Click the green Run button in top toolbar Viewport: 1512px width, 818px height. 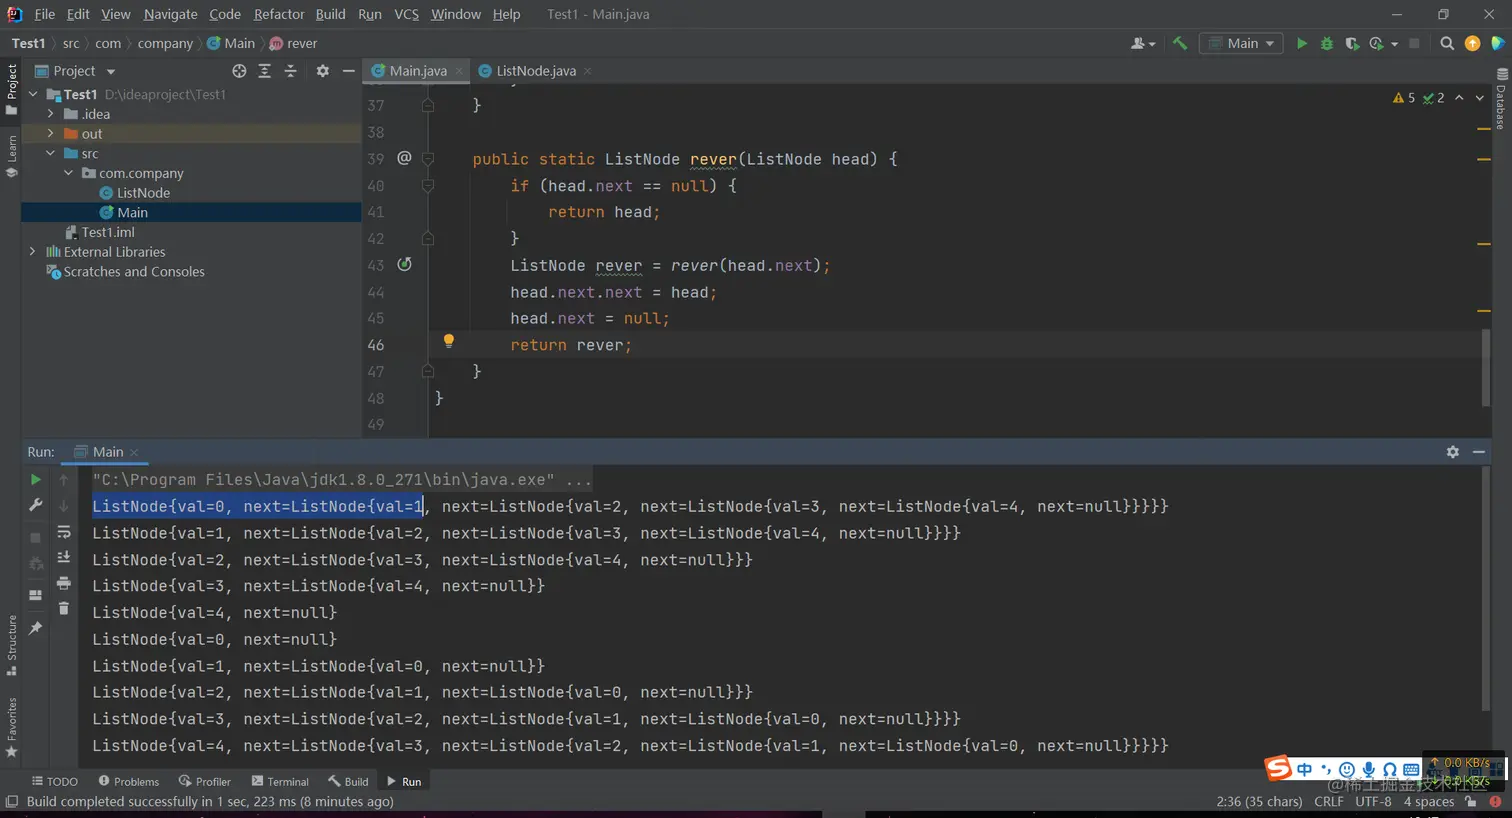click(1301, 43)
